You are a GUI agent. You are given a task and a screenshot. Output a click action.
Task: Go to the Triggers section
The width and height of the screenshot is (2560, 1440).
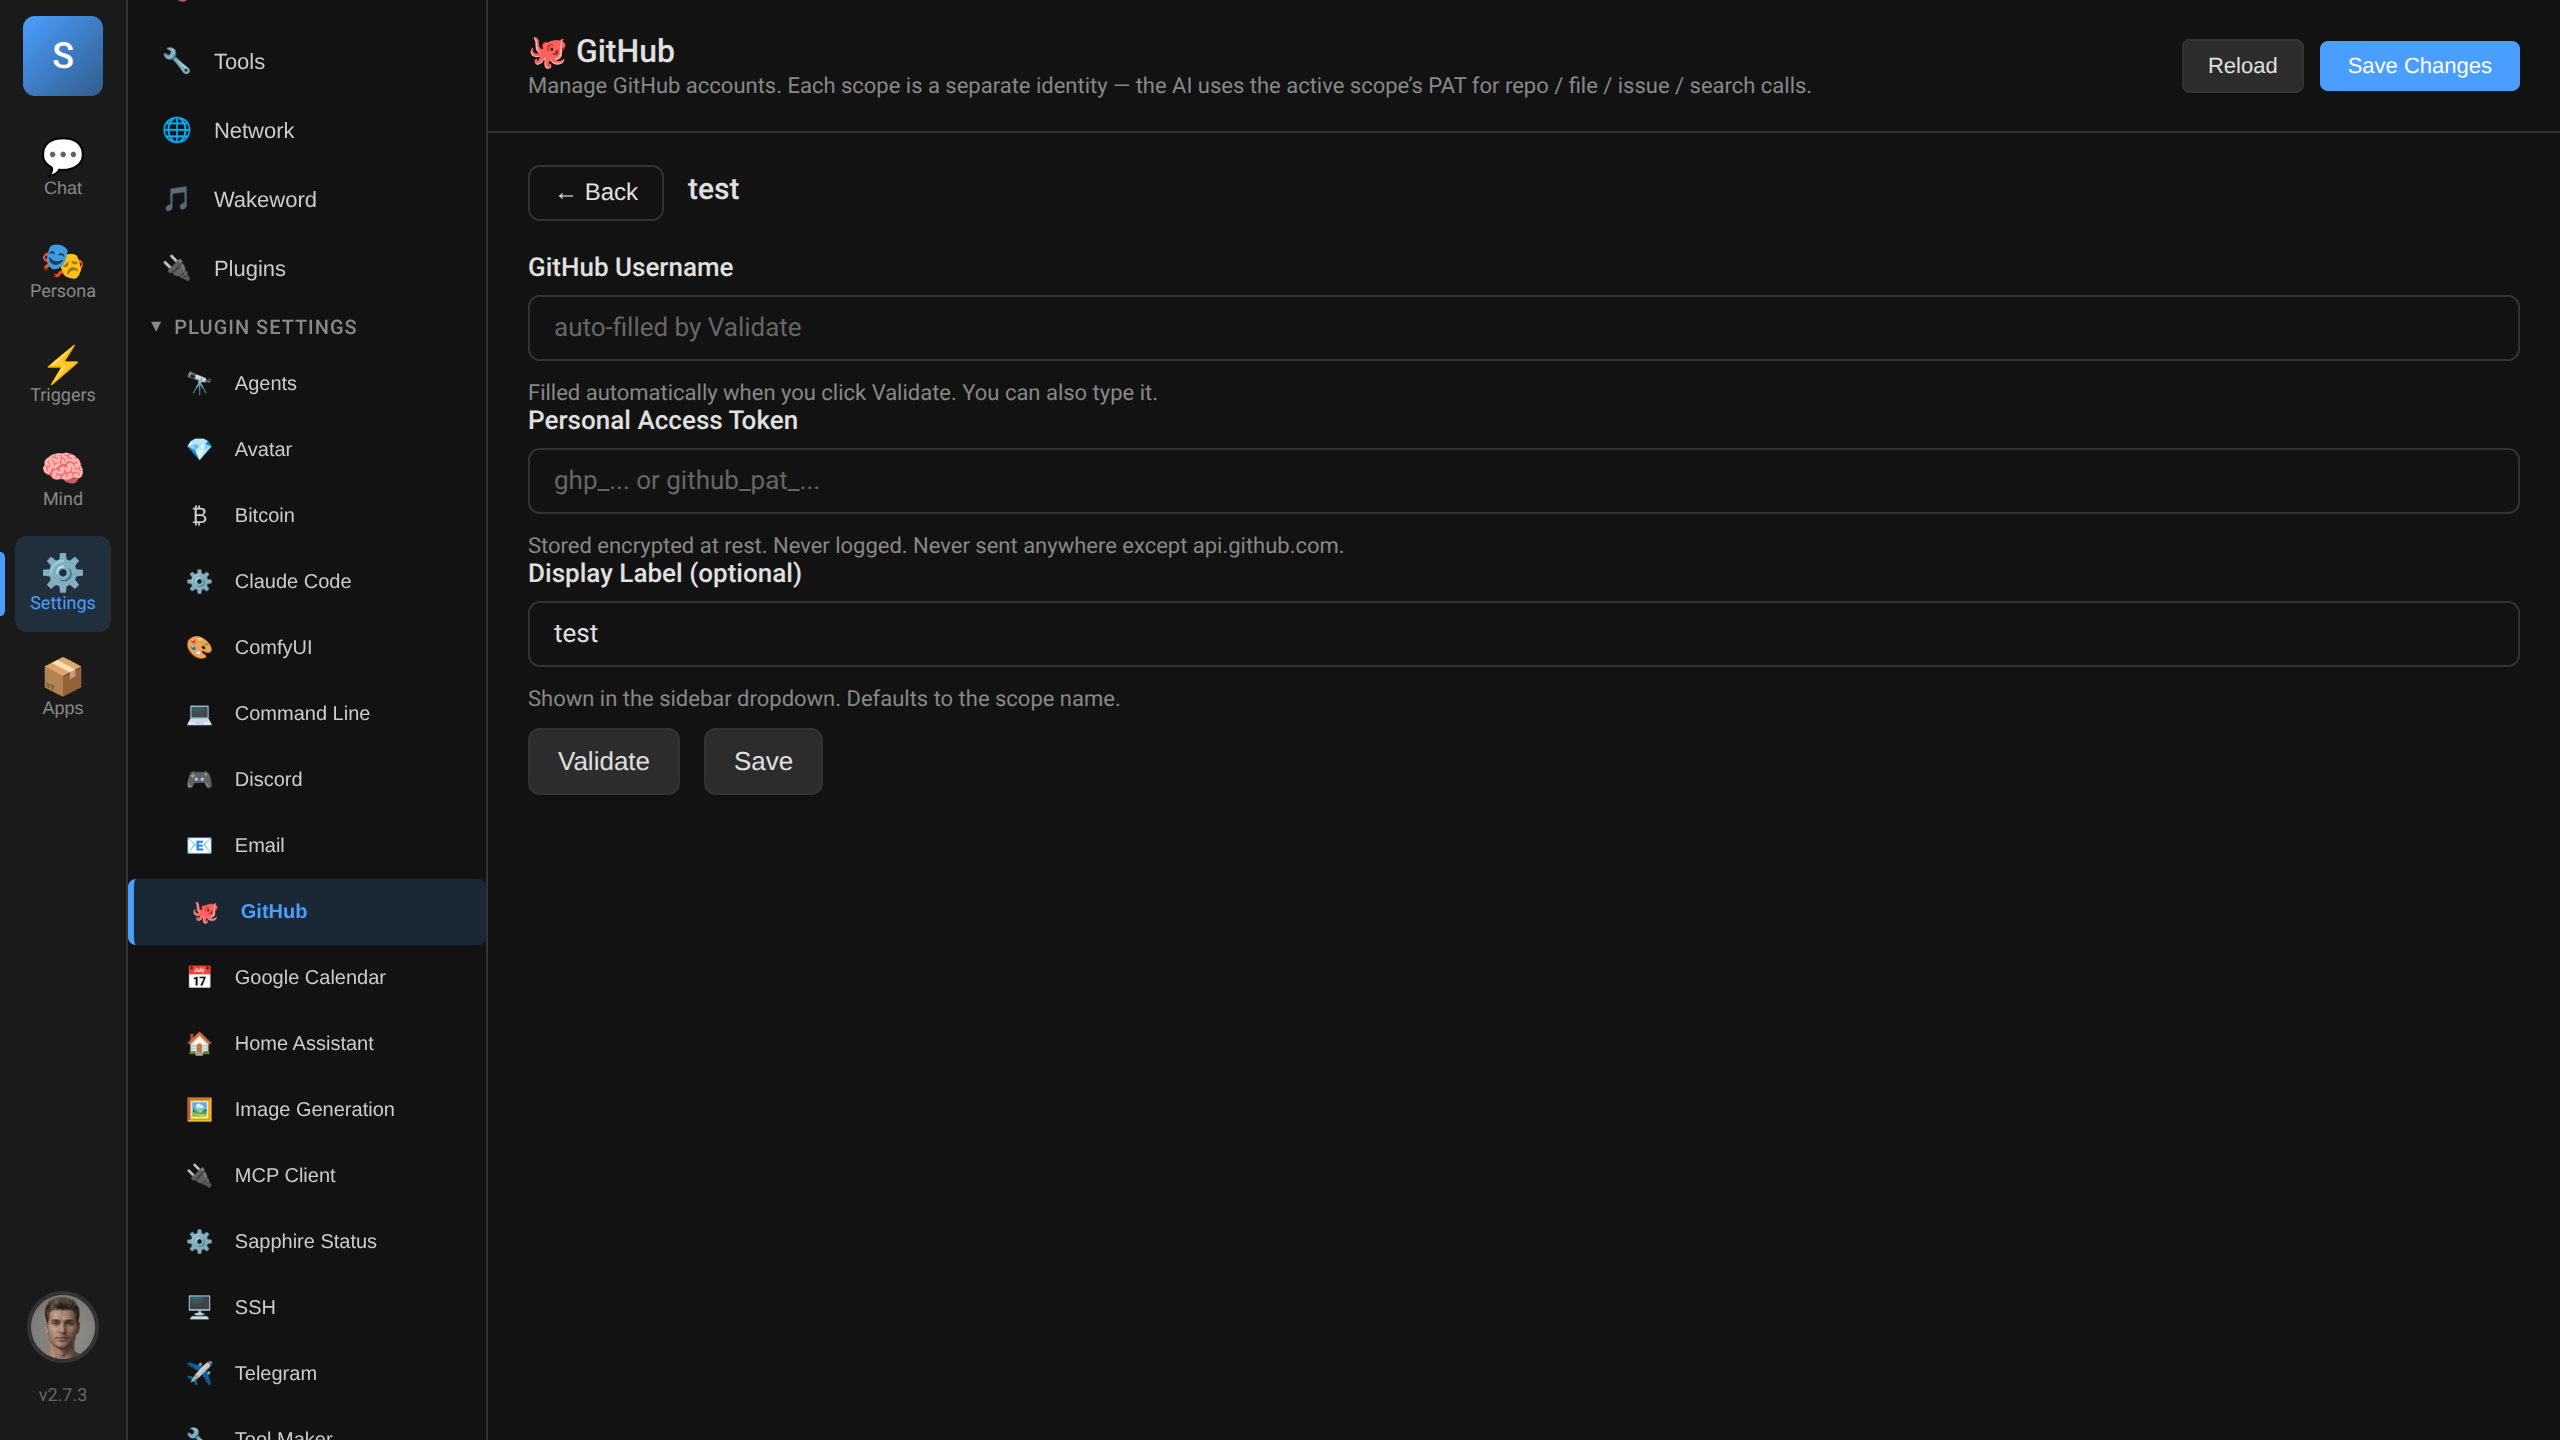click(x=62, y=376)
